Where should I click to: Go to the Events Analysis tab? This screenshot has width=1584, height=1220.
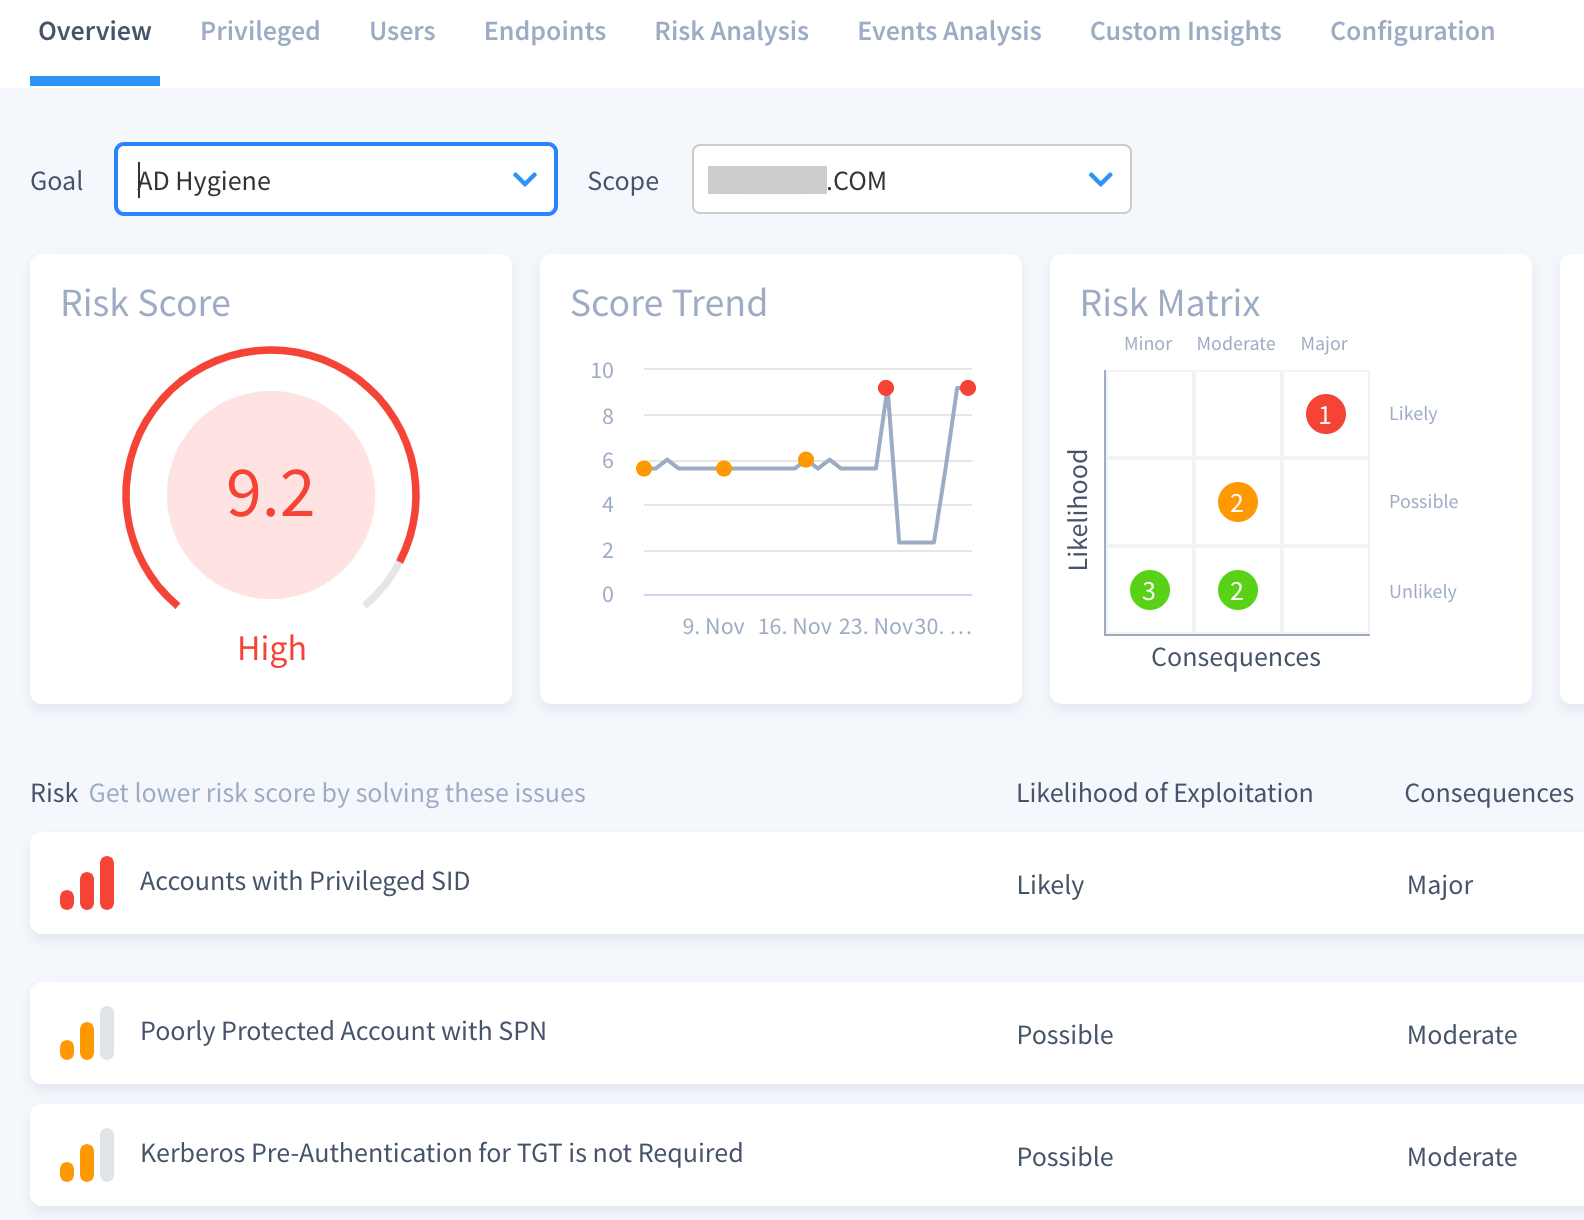click(949, 32)
